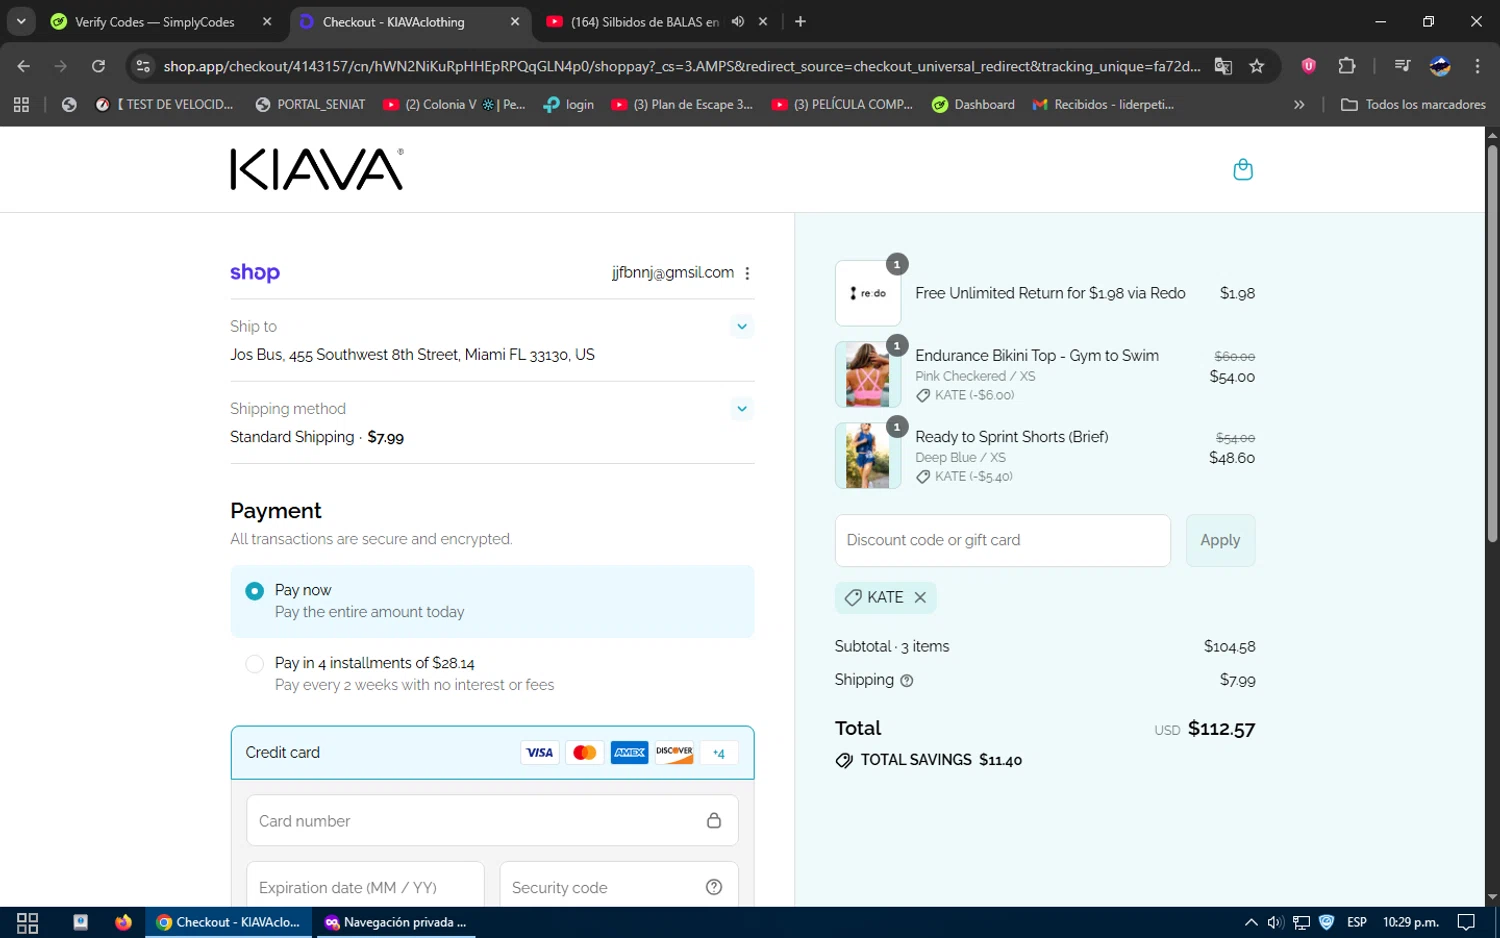Viewport: 1500px width, 938px height.
Task: Open the PORTAL_SENIAT bookmark
Action: pyautogui.click(x=311, y=104)
